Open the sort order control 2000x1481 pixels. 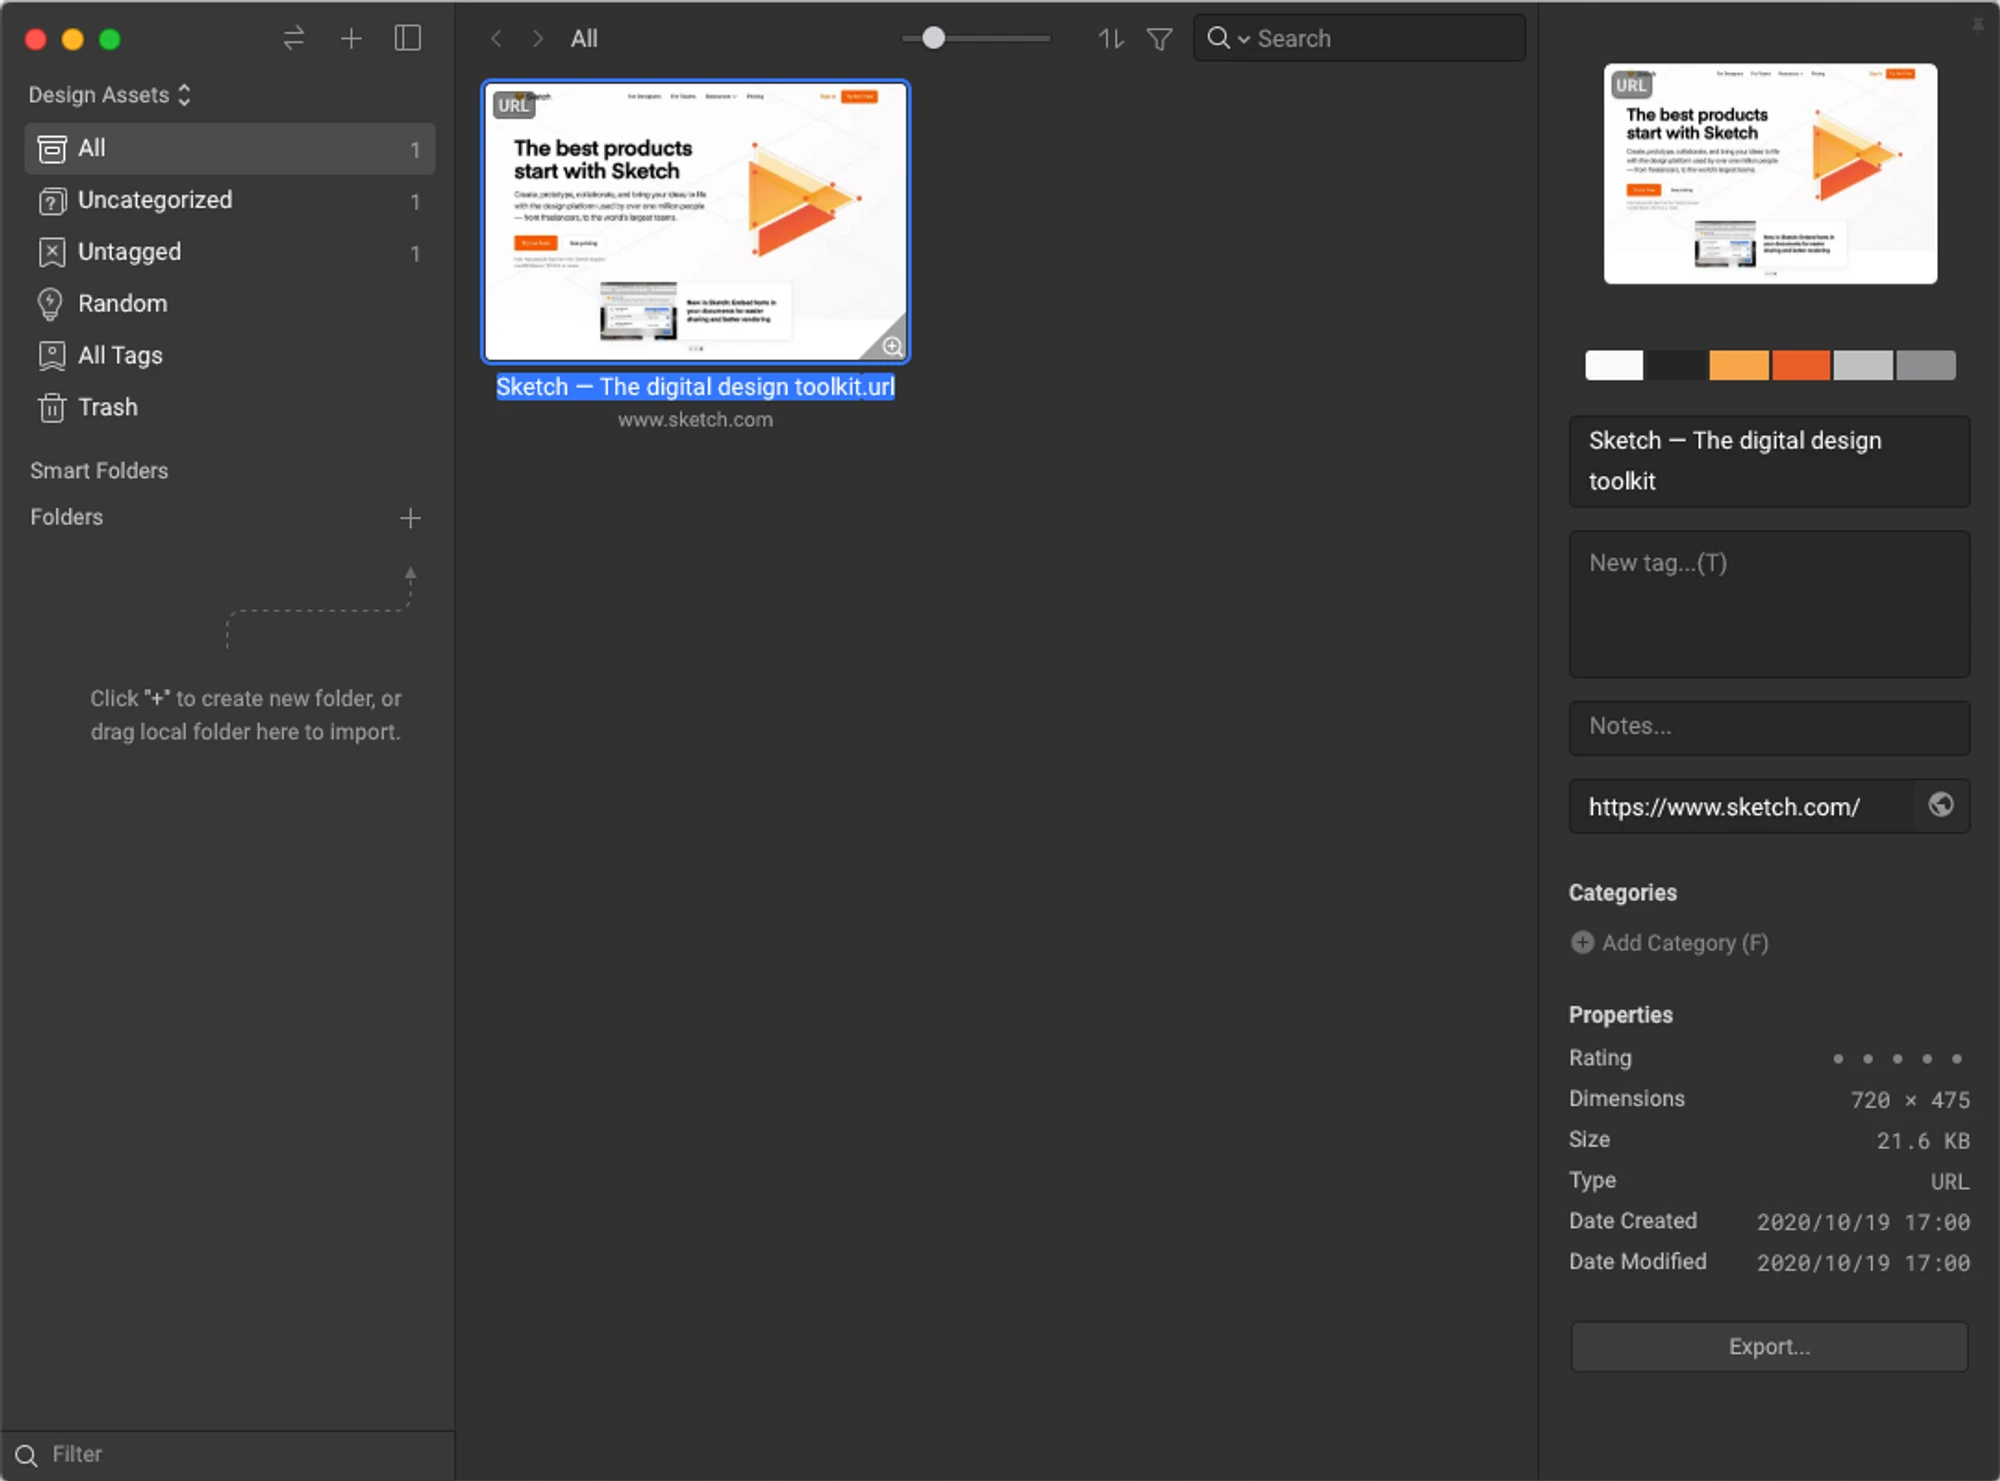(x=1109, y=38)
